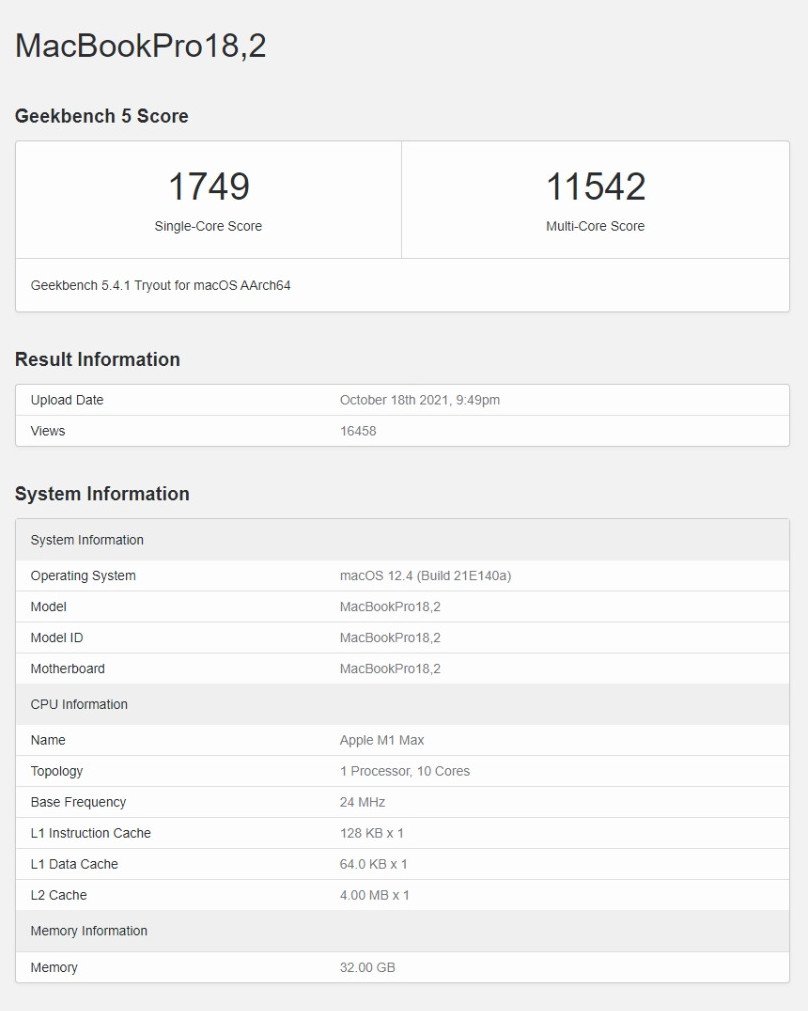Click the Model ID row value
The width and height of the screenshot is (808, 1011).
pyautogui.click(x=390, y=638)
